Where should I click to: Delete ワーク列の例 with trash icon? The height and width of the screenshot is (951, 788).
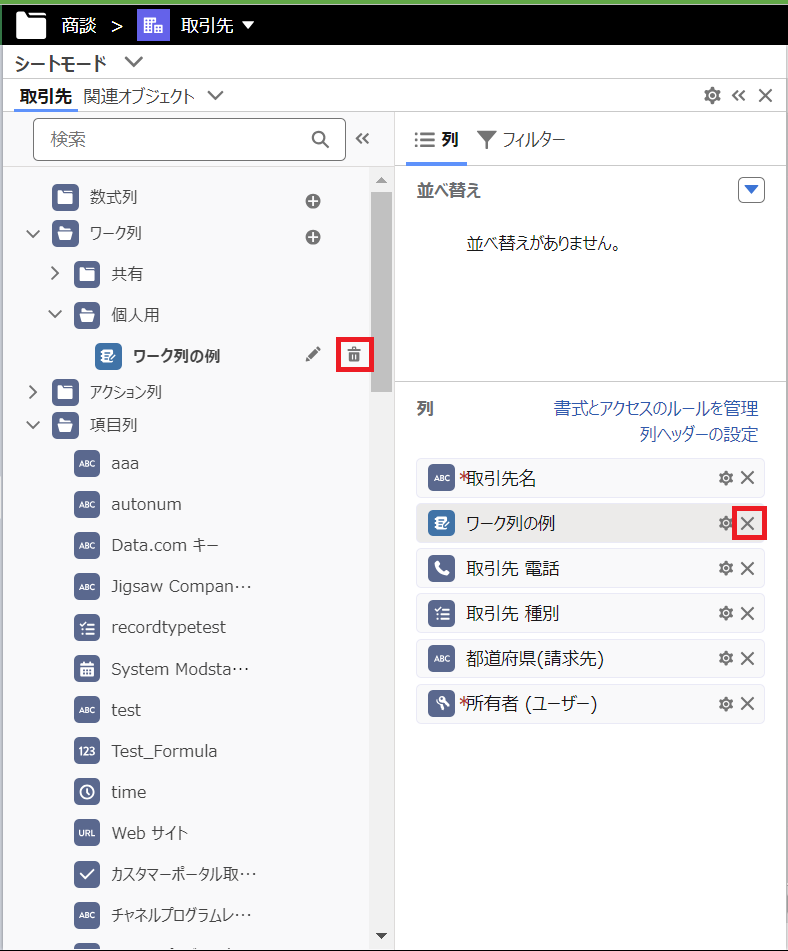tap(354, 355)
